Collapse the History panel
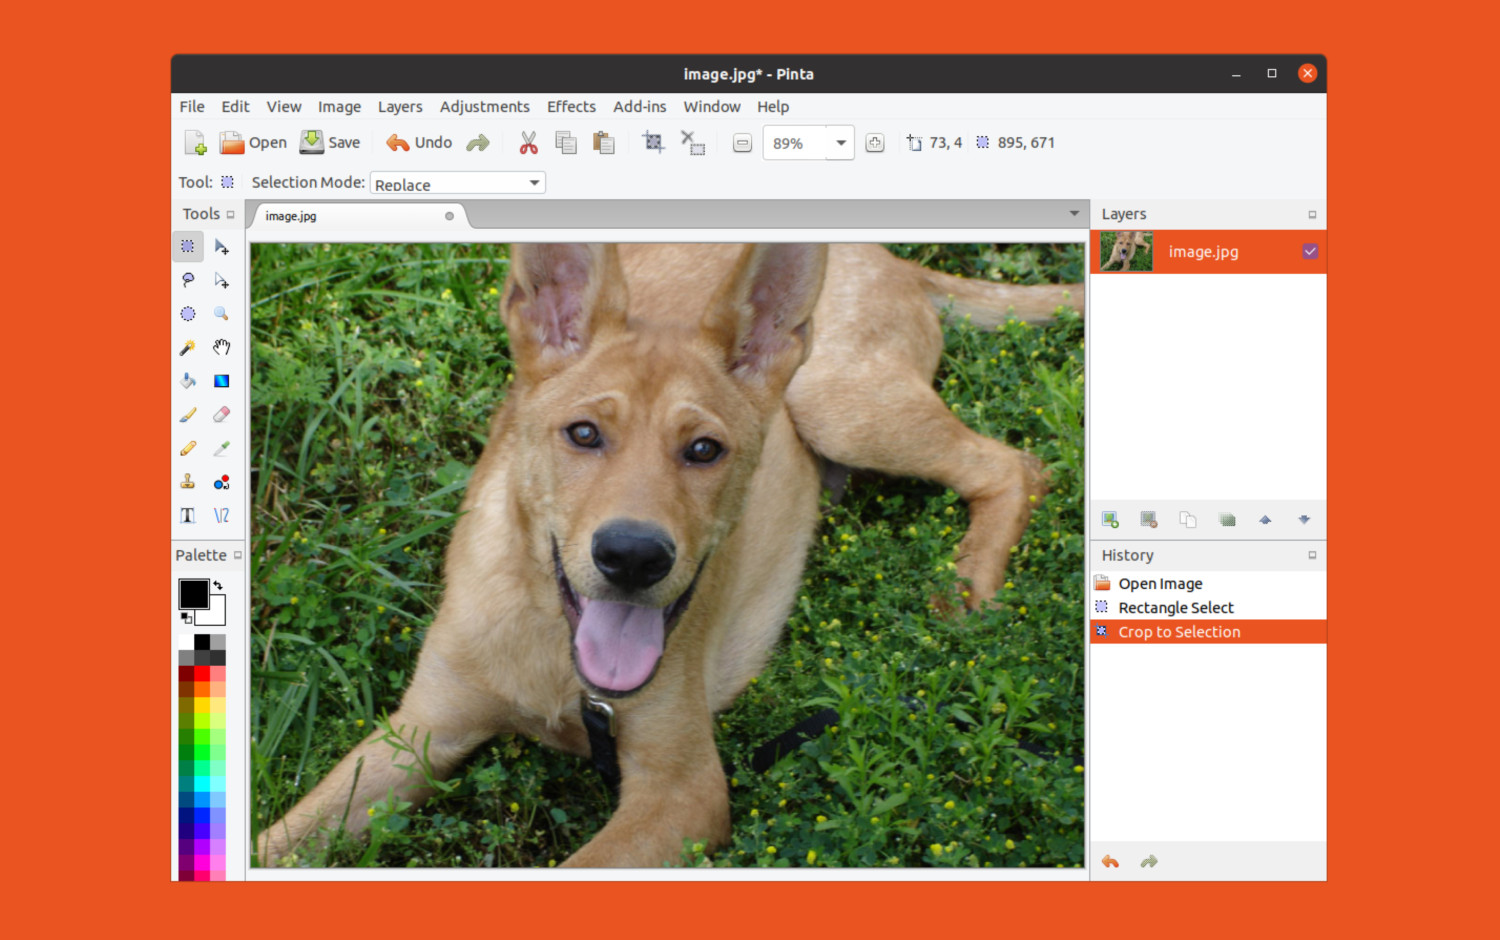Screen dimensions: 1500x940 tap(1312, 555)
